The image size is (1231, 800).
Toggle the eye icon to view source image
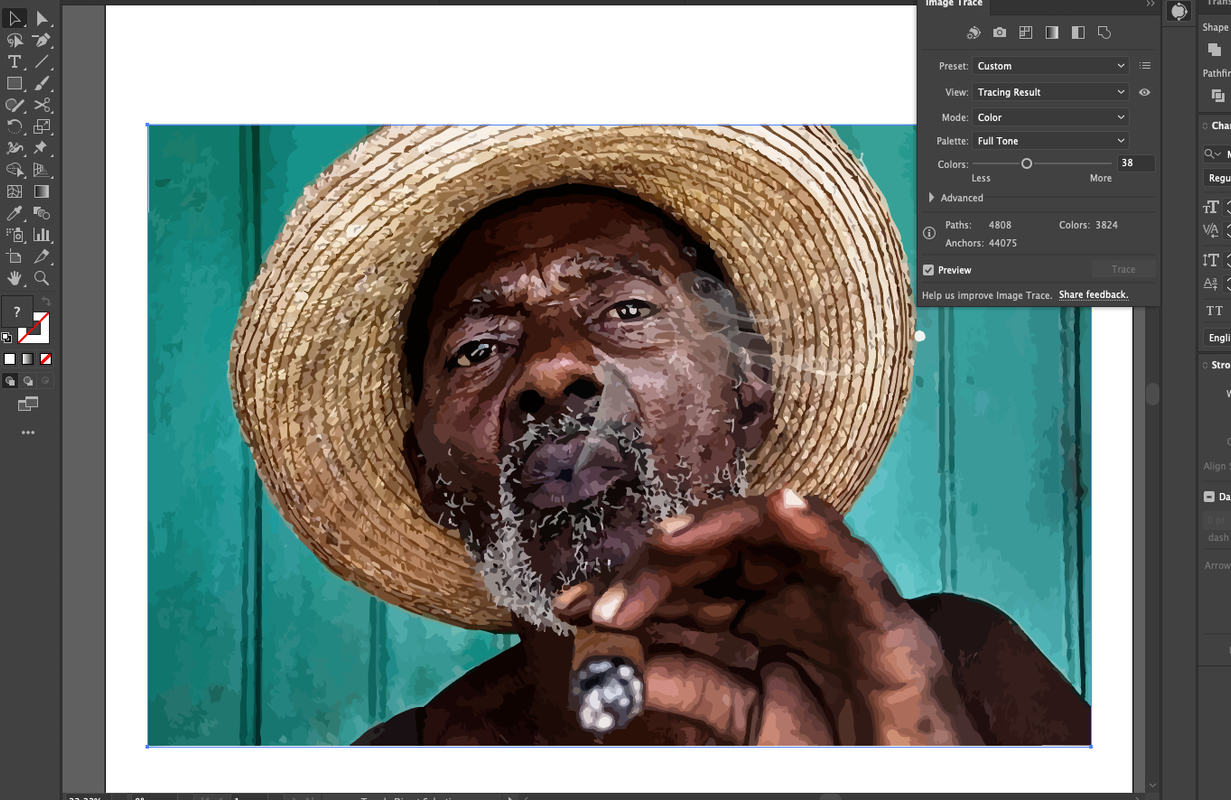click(x=1144, y=92)
